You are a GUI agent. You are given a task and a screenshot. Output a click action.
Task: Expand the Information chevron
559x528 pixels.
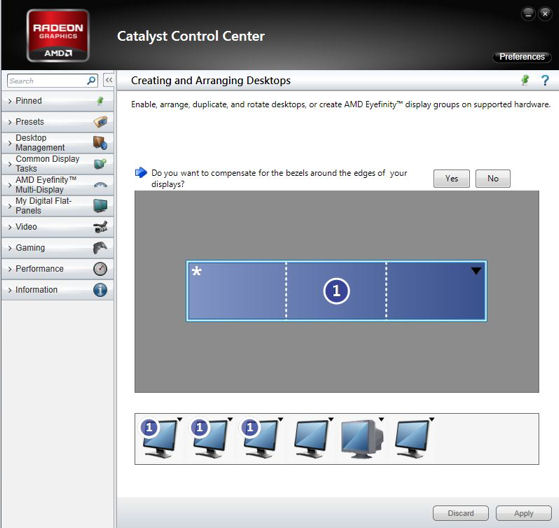(10, 290)
